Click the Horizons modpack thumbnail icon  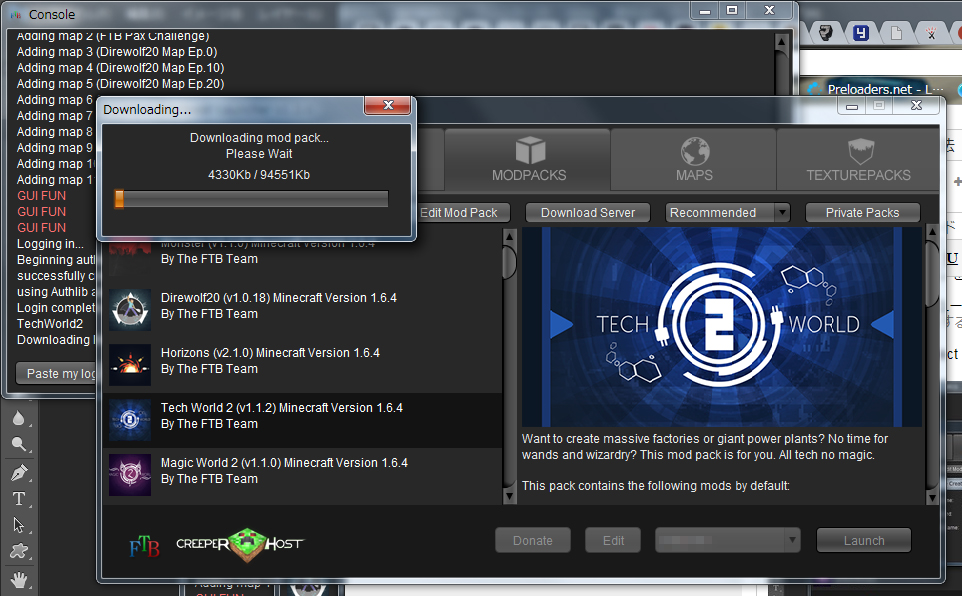[x=130, y=365]
